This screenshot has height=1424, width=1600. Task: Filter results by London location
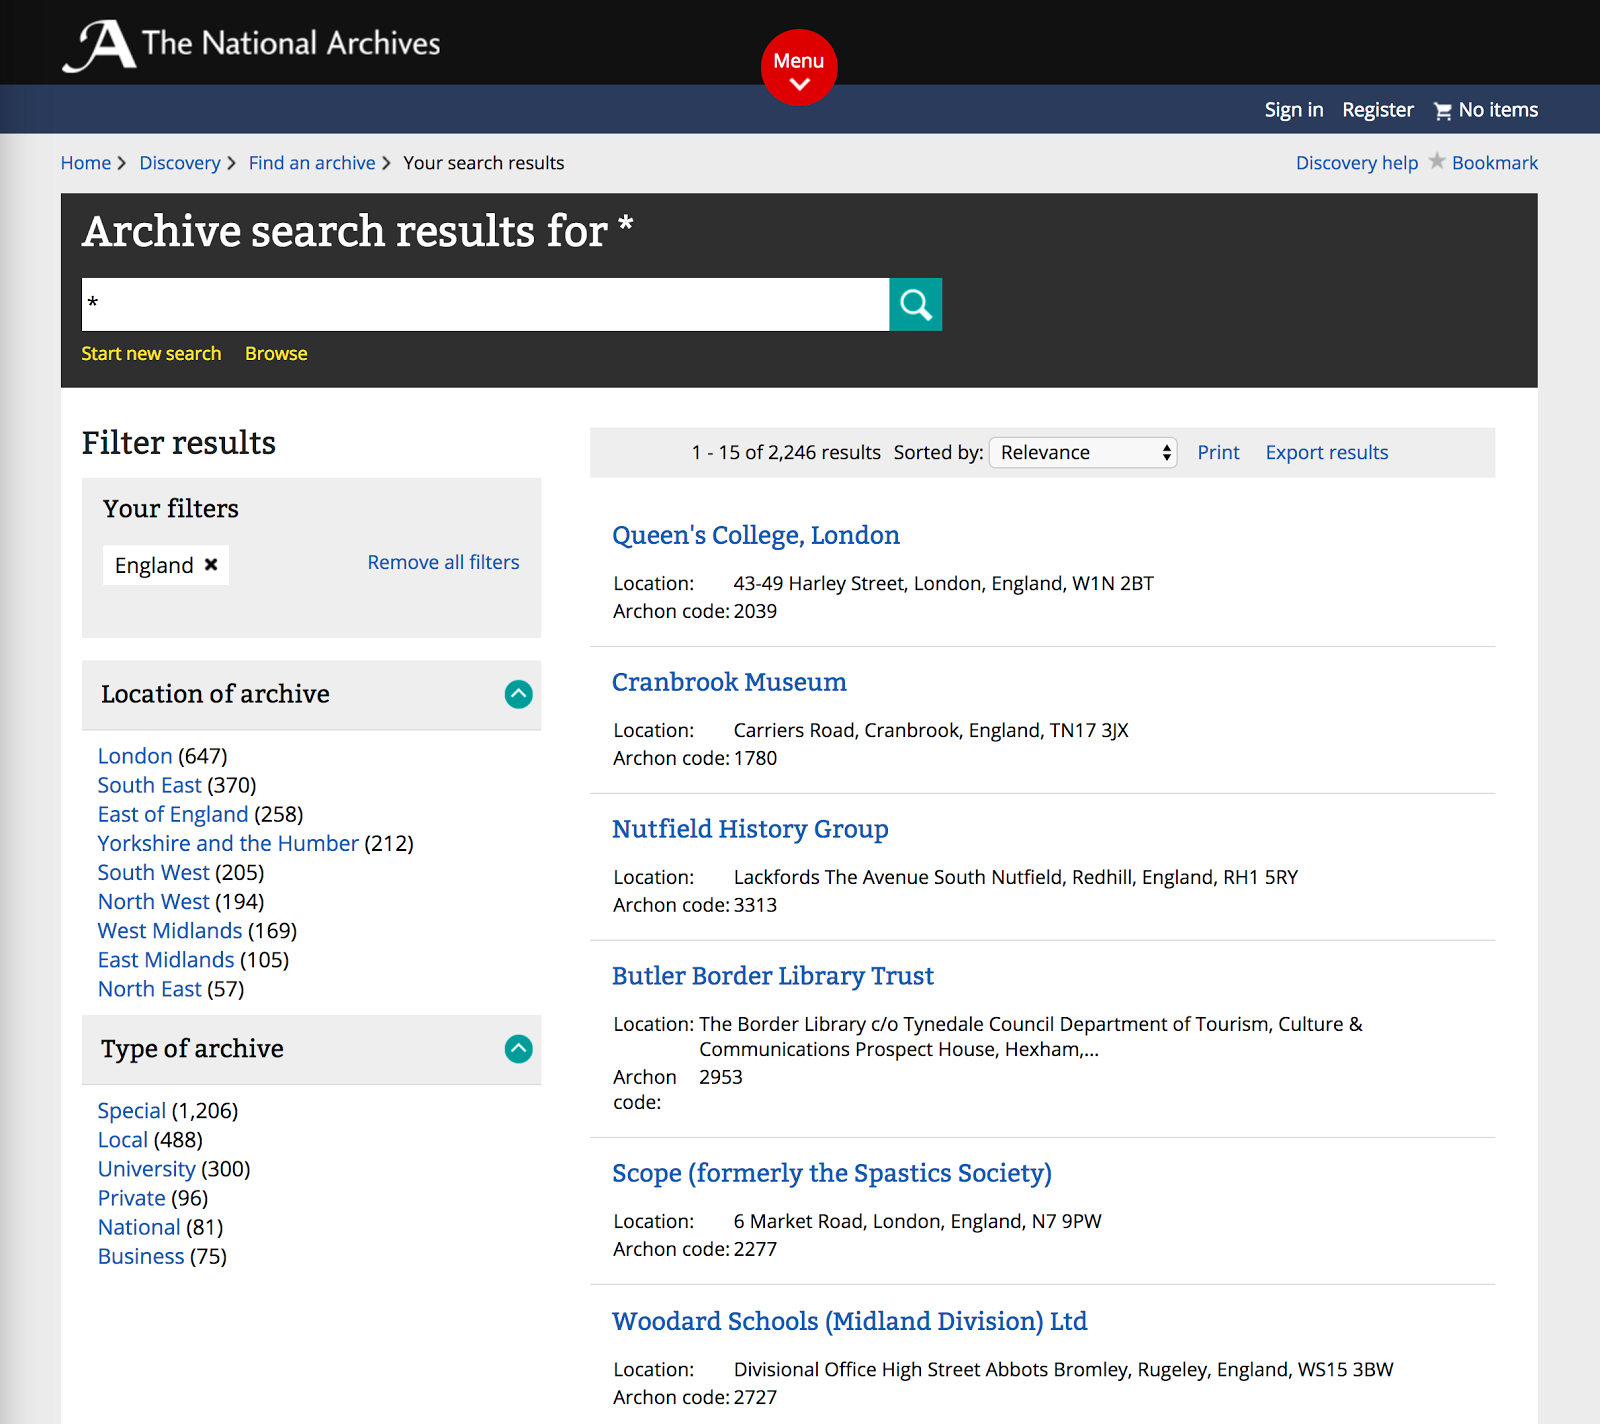(x=134, y=755)
